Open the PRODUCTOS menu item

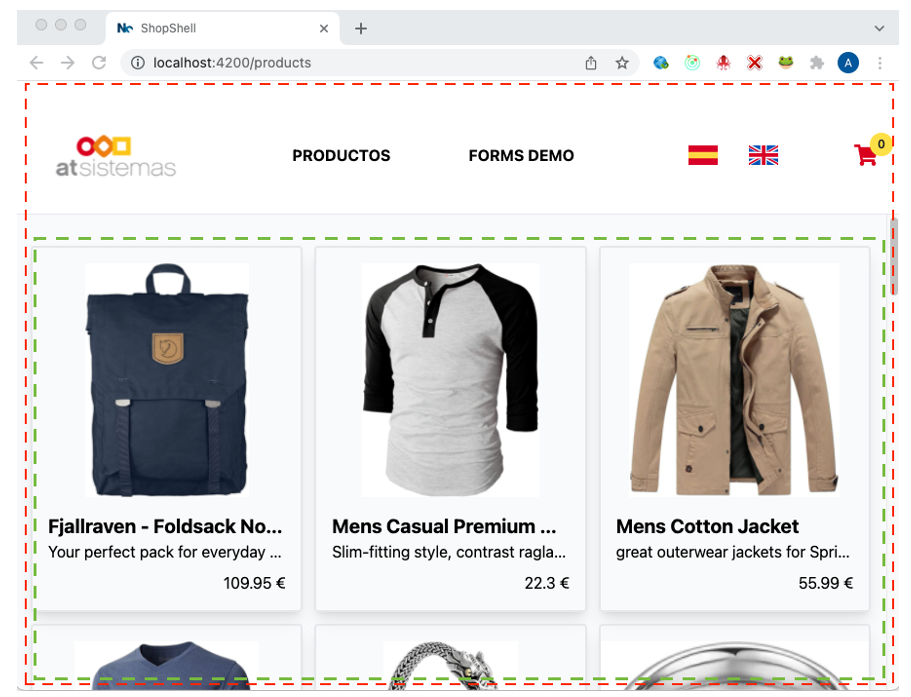tap(341, 156)
